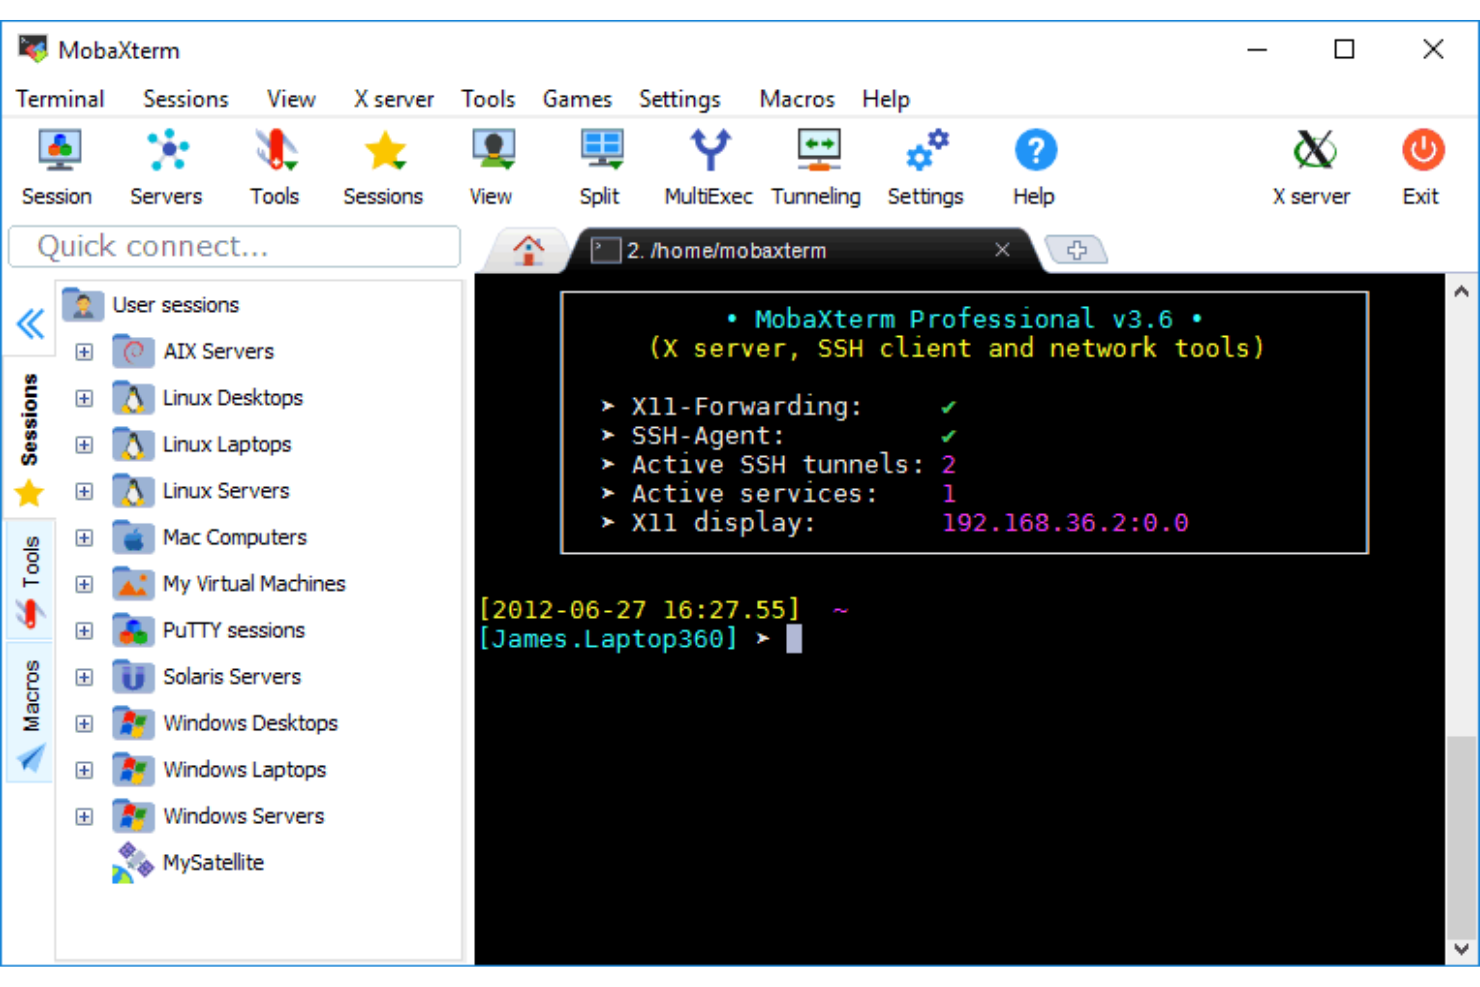The image size is (1480, 987).
Task: Launch the X server from the toolbar
Action: pos(1312,165)
